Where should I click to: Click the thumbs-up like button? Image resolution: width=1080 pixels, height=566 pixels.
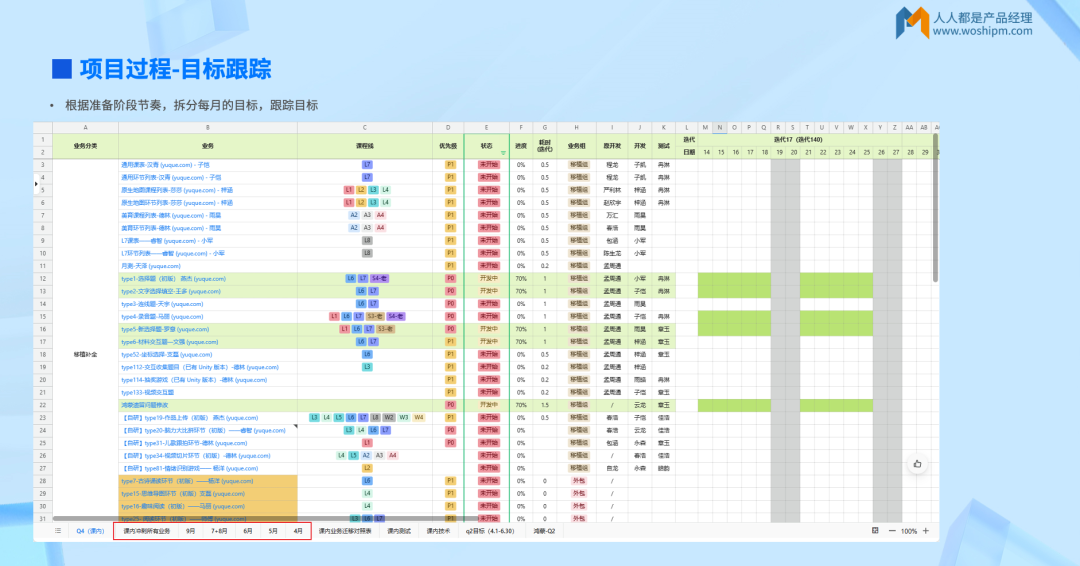[917, 464]
